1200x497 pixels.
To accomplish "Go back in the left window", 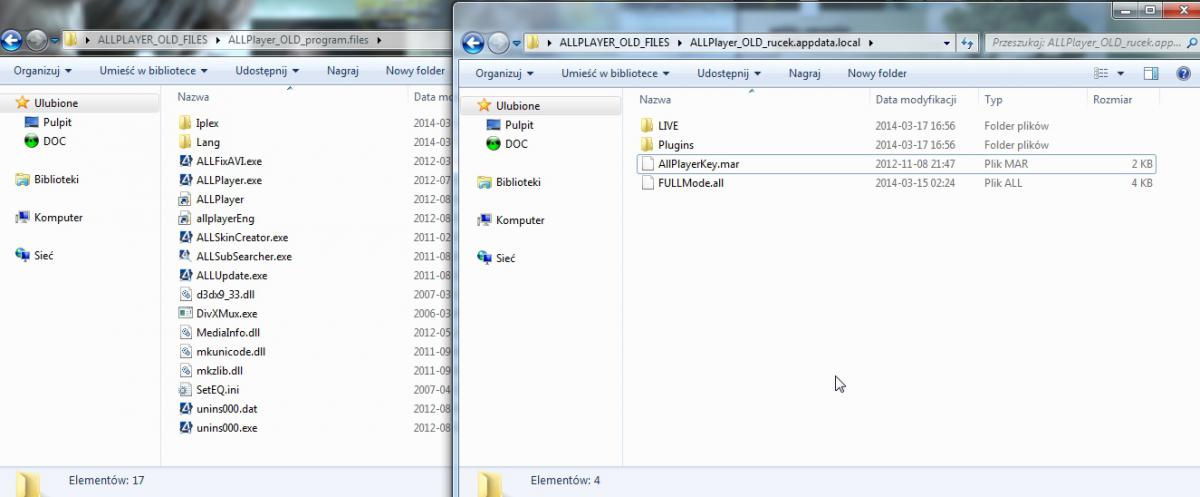I will (10, 40).
